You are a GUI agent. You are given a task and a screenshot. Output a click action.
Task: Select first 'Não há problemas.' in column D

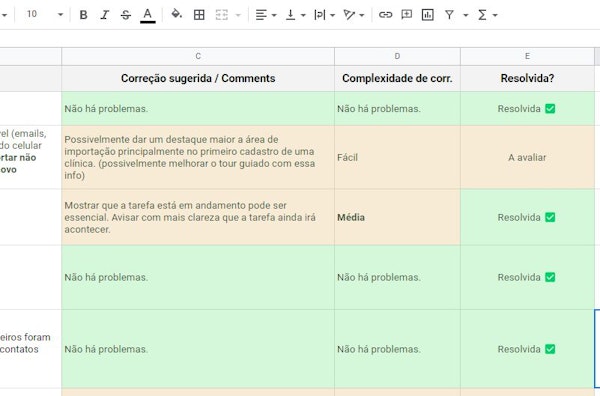[x=397, y=109]
